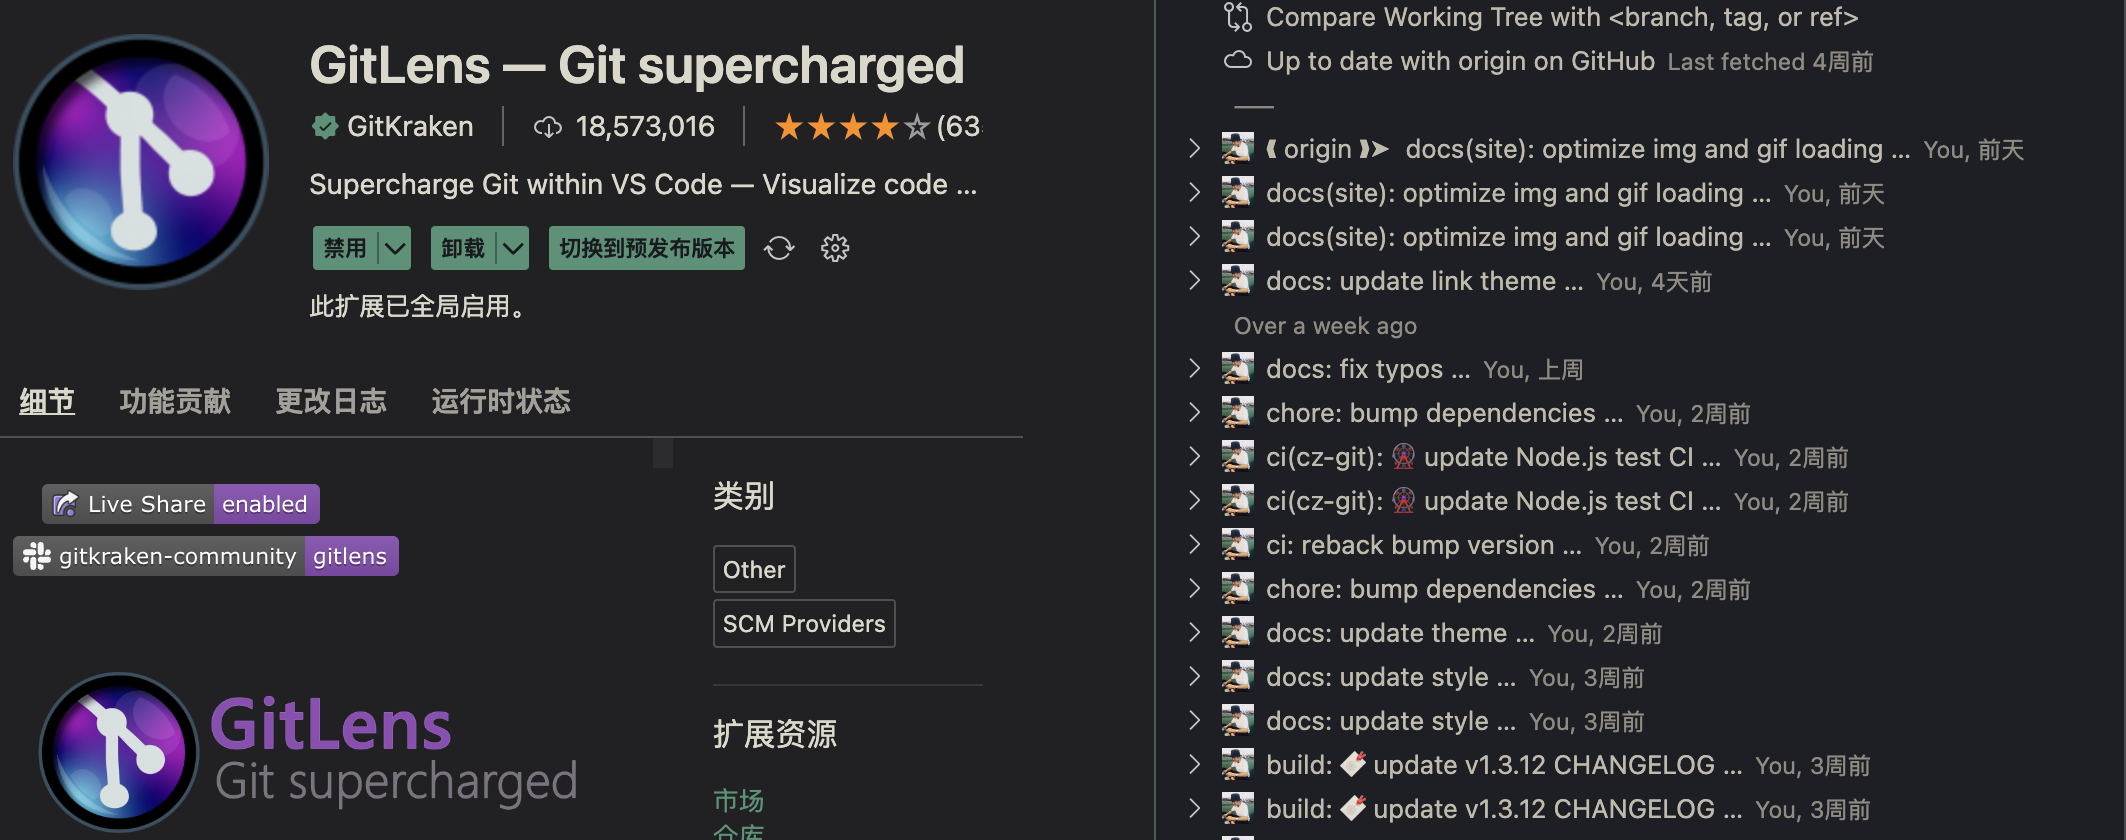Click the cloud icon next to Up to date
This screenshot has height=840, width=2126.
click(1238, 60)
